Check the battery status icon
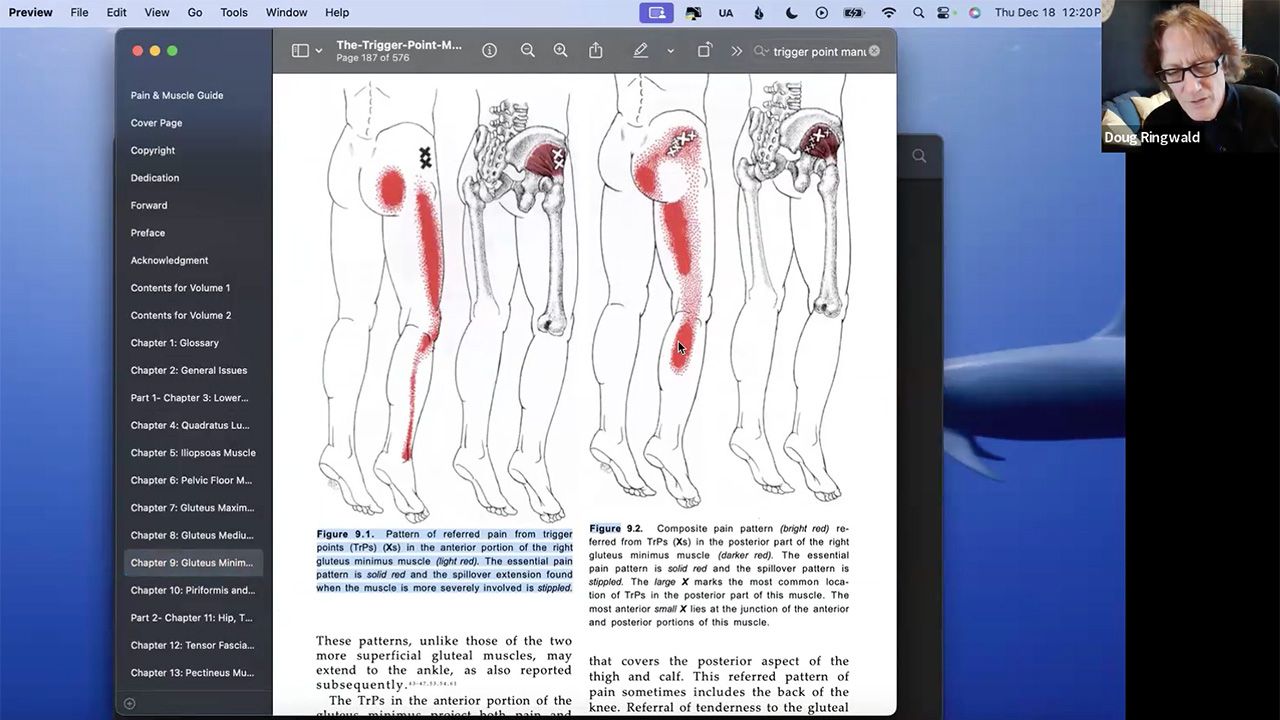 [853, 12]
